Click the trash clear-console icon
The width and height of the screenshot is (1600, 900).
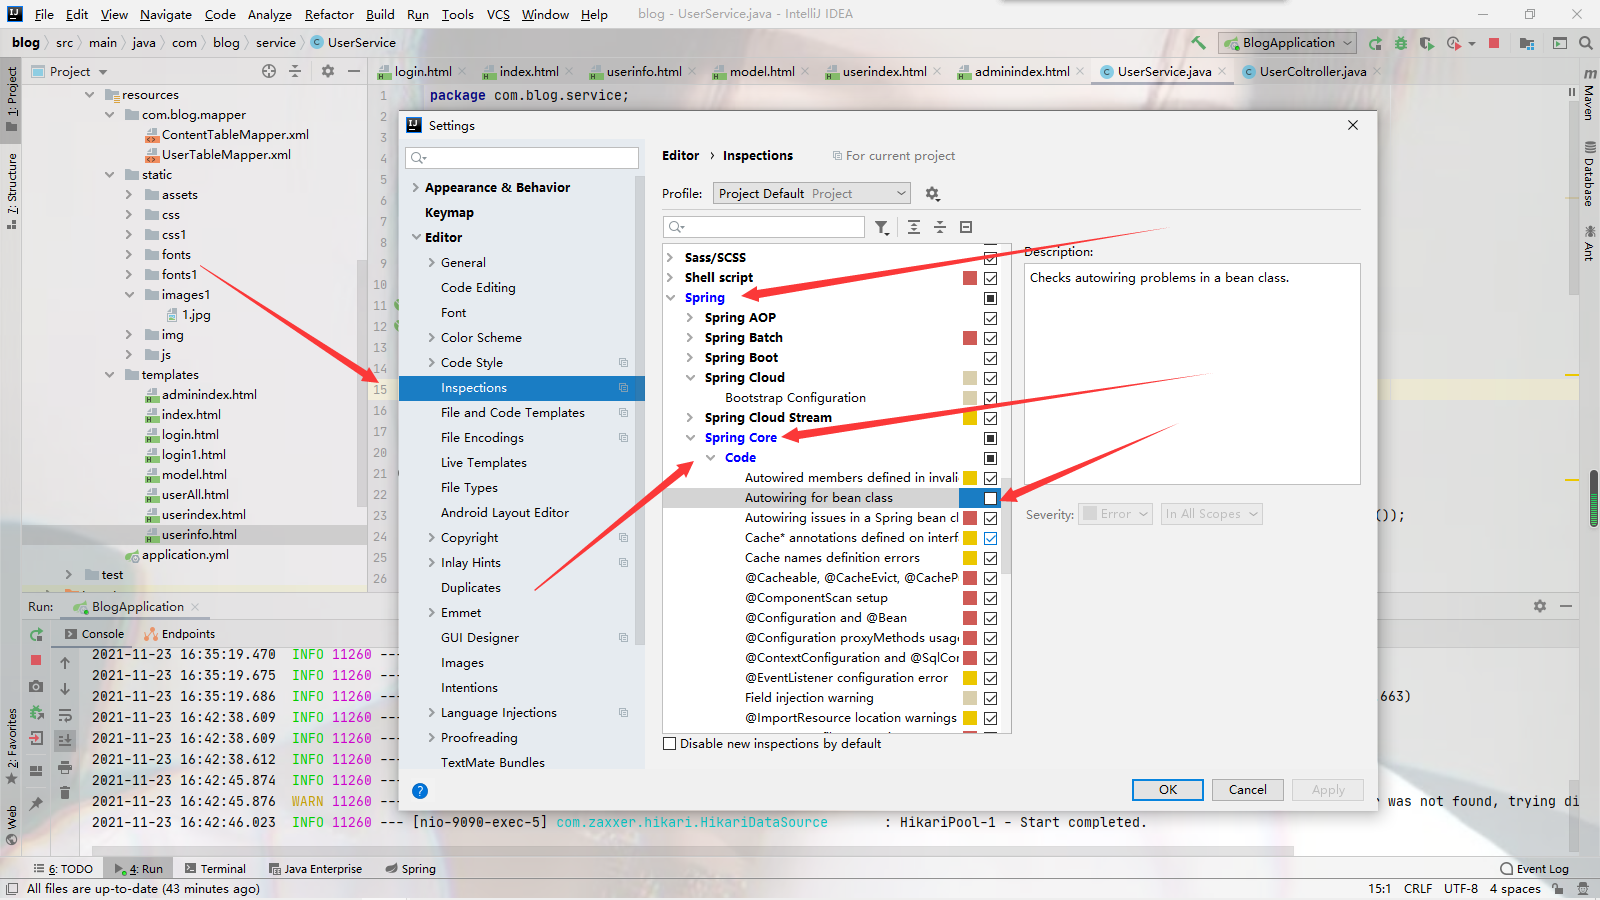click(65, 793)
